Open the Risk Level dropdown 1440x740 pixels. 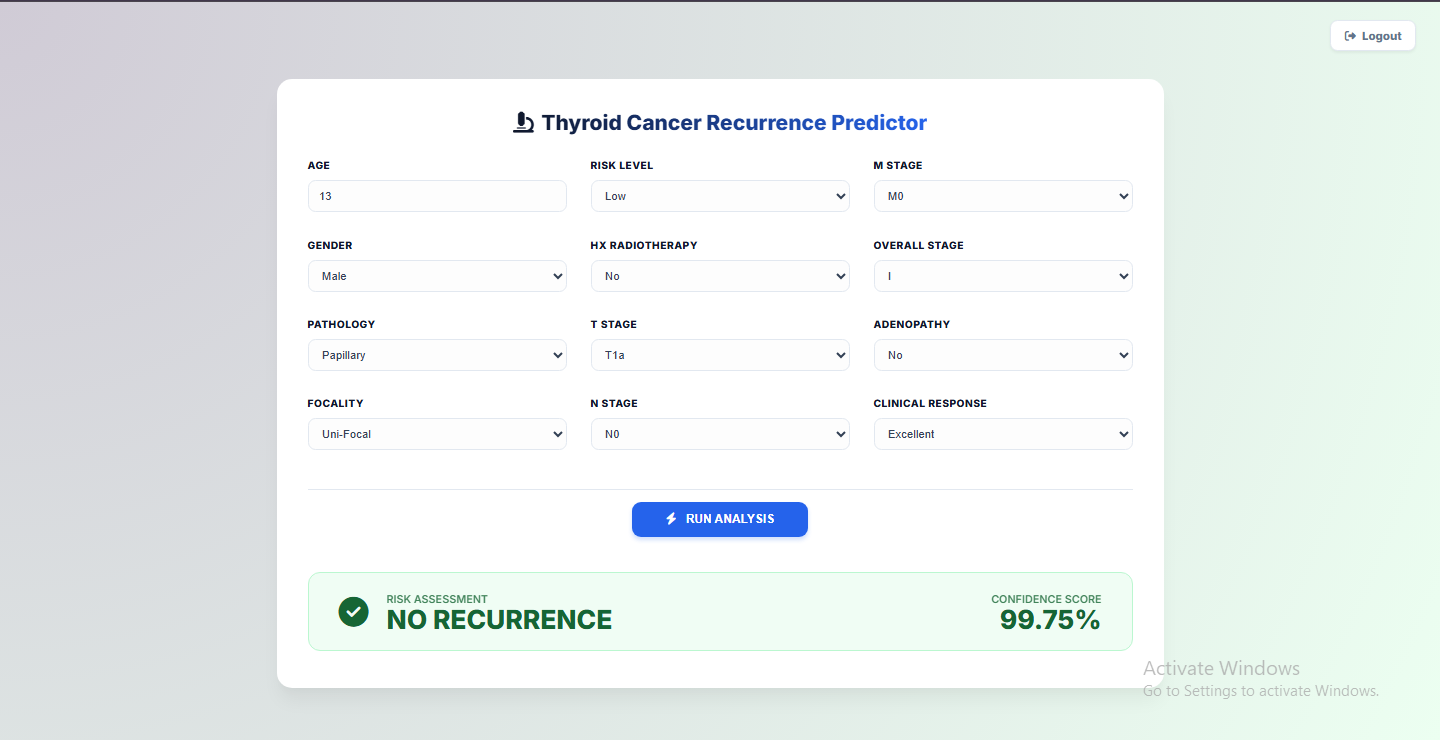click(720, 196)
